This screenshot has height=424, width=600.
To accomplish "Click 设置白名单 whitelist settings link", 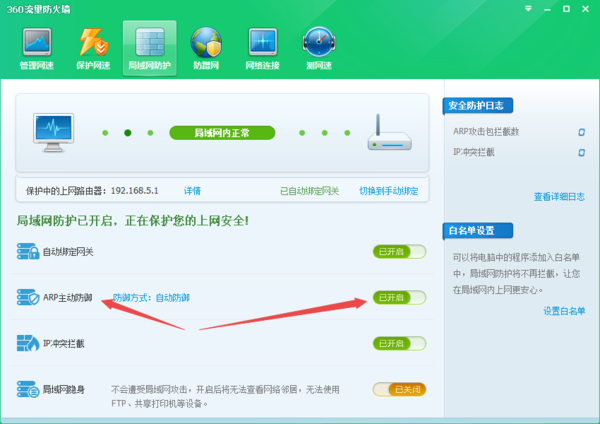I will coord(564,310).
